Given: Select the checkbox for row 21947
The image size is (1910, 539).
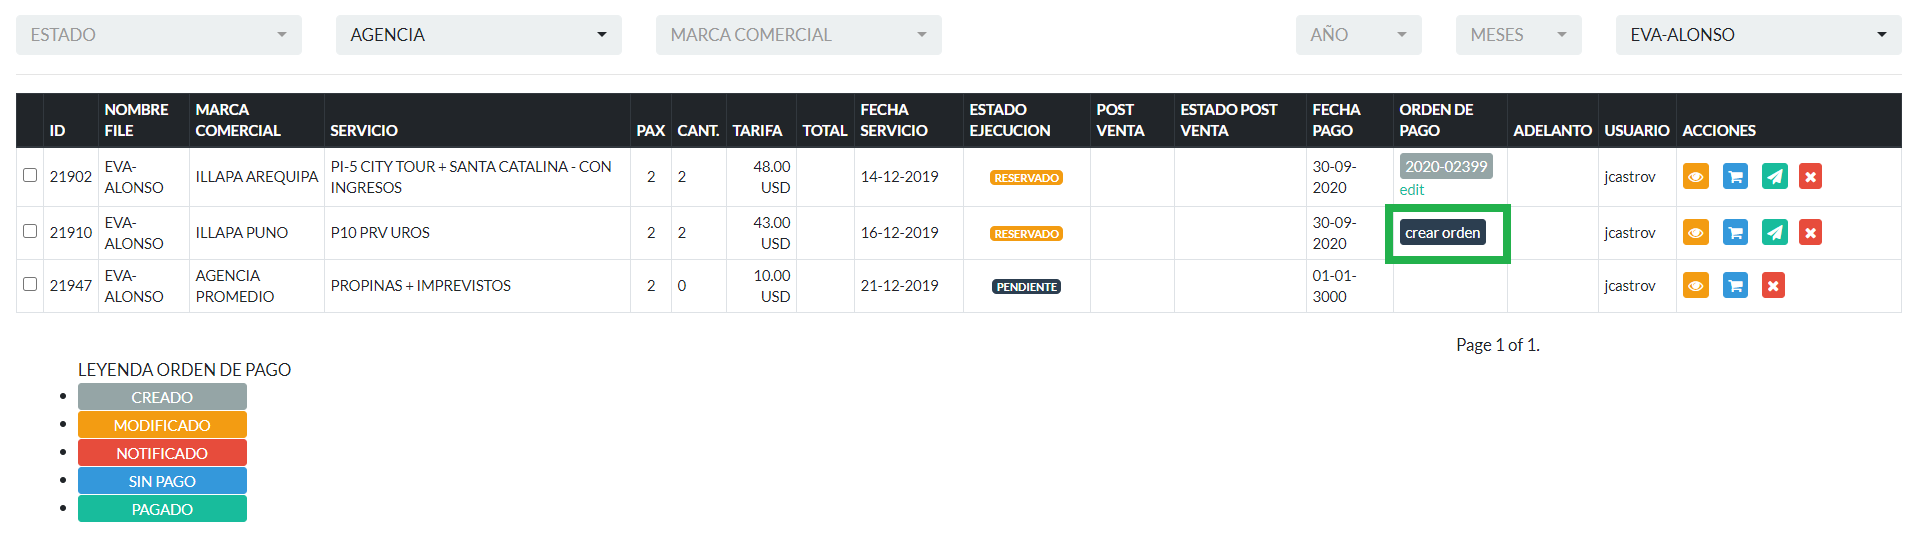Looking at the screenshot, I should pos(30,284).
